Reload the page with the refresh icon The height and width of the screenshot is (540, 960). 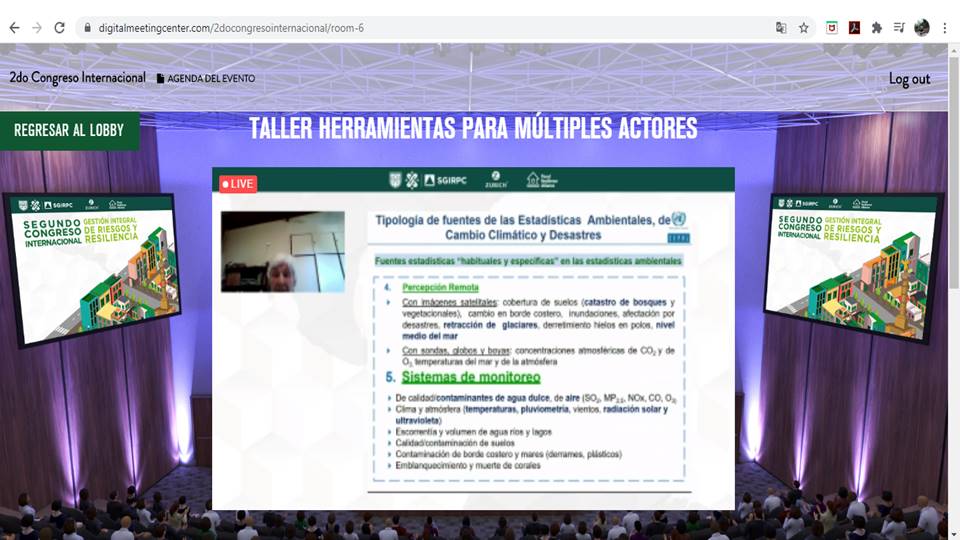coord(59,28)
